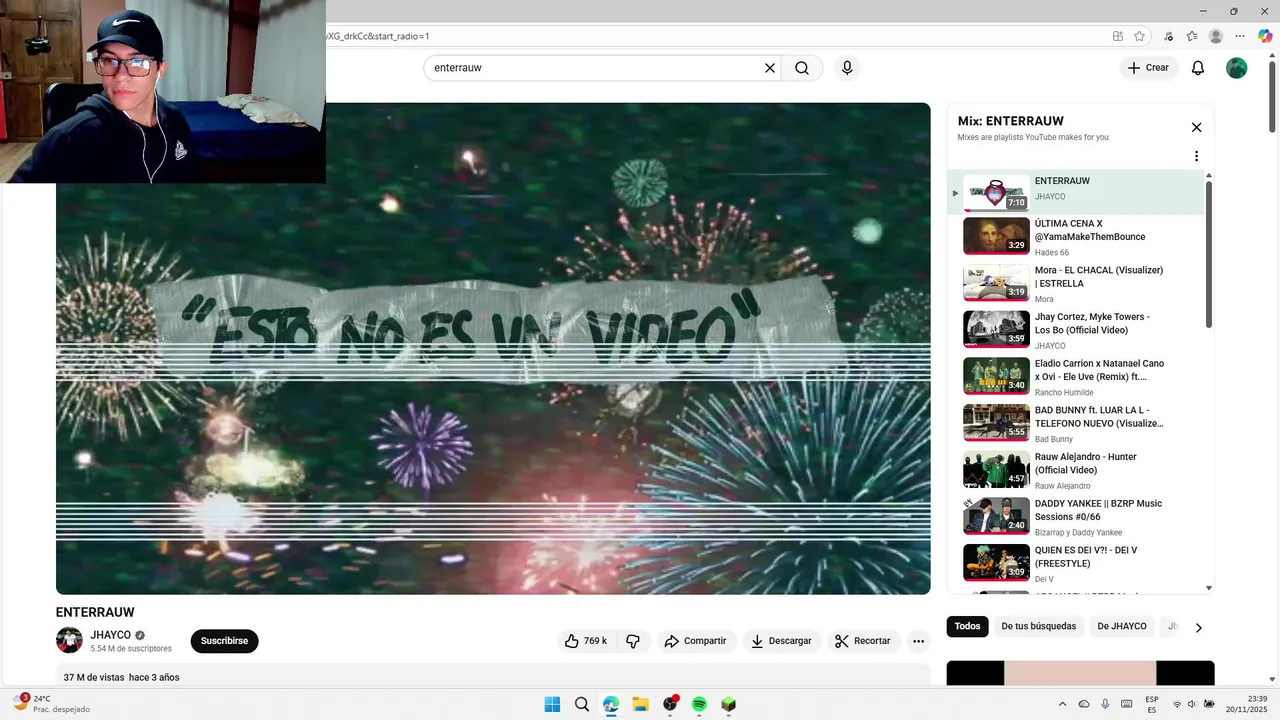
Task: Play Eladio Carrion x Natanael Cano Ele Uve
Action: tap(1076, 378)
